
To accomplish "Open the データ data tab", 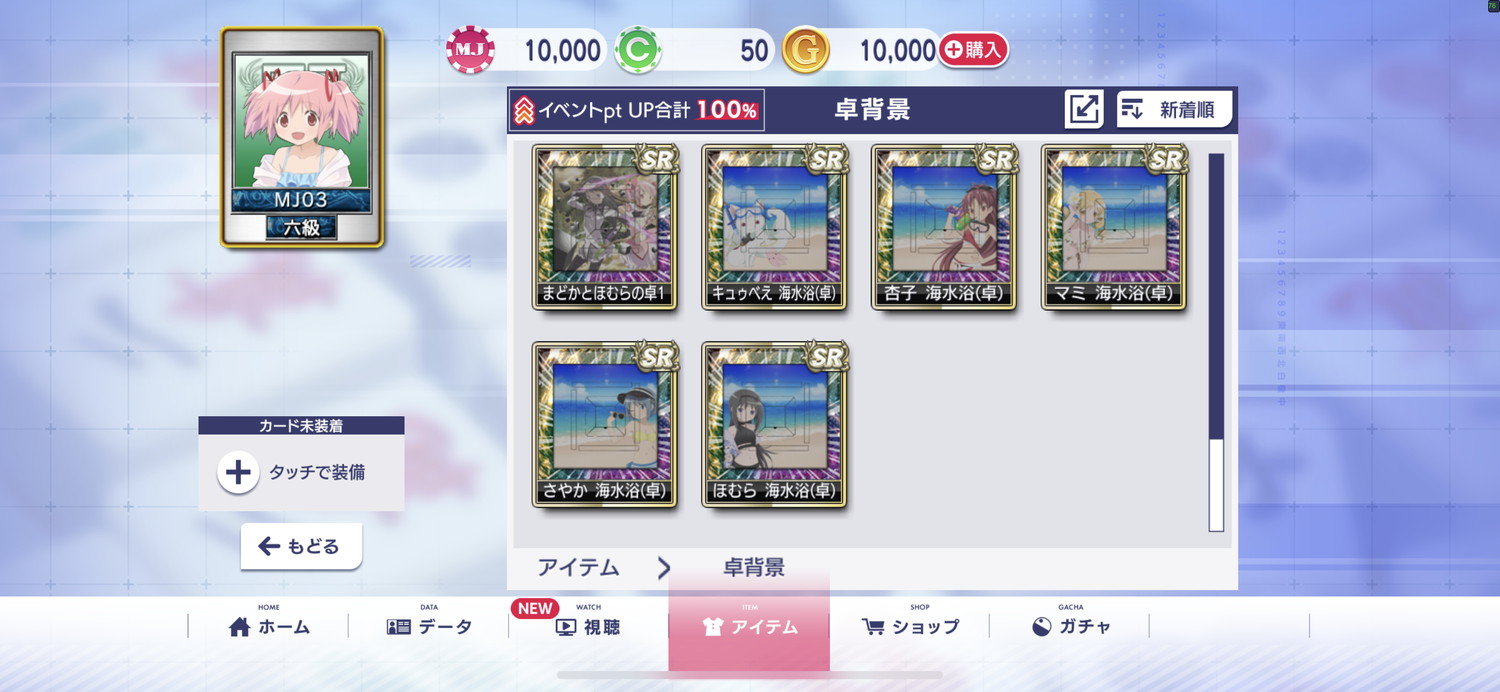I will click(x=429, y=626).
